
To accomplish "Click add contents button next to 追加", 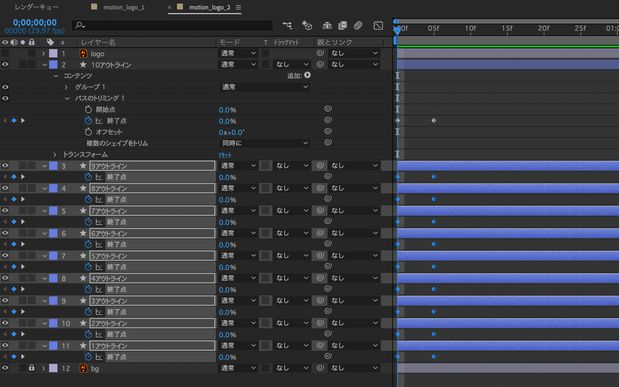I will click(x=307, y=75).
